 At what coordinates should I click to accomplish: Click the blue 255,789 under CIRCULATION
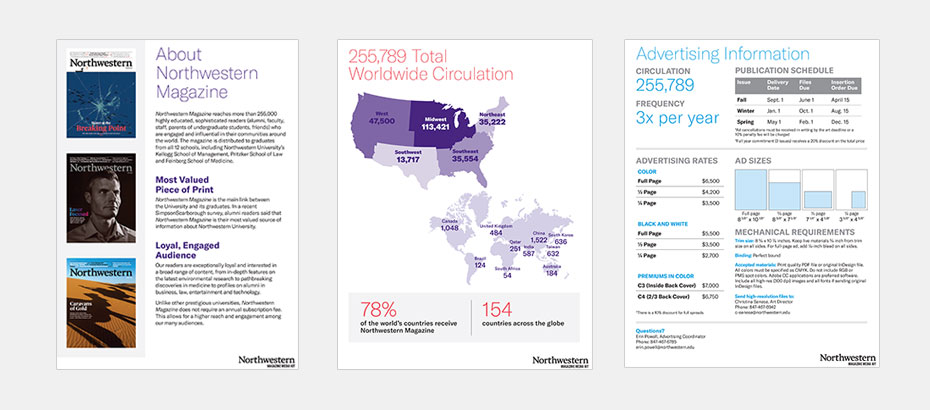pyautogui.click(x=665, y=85)
